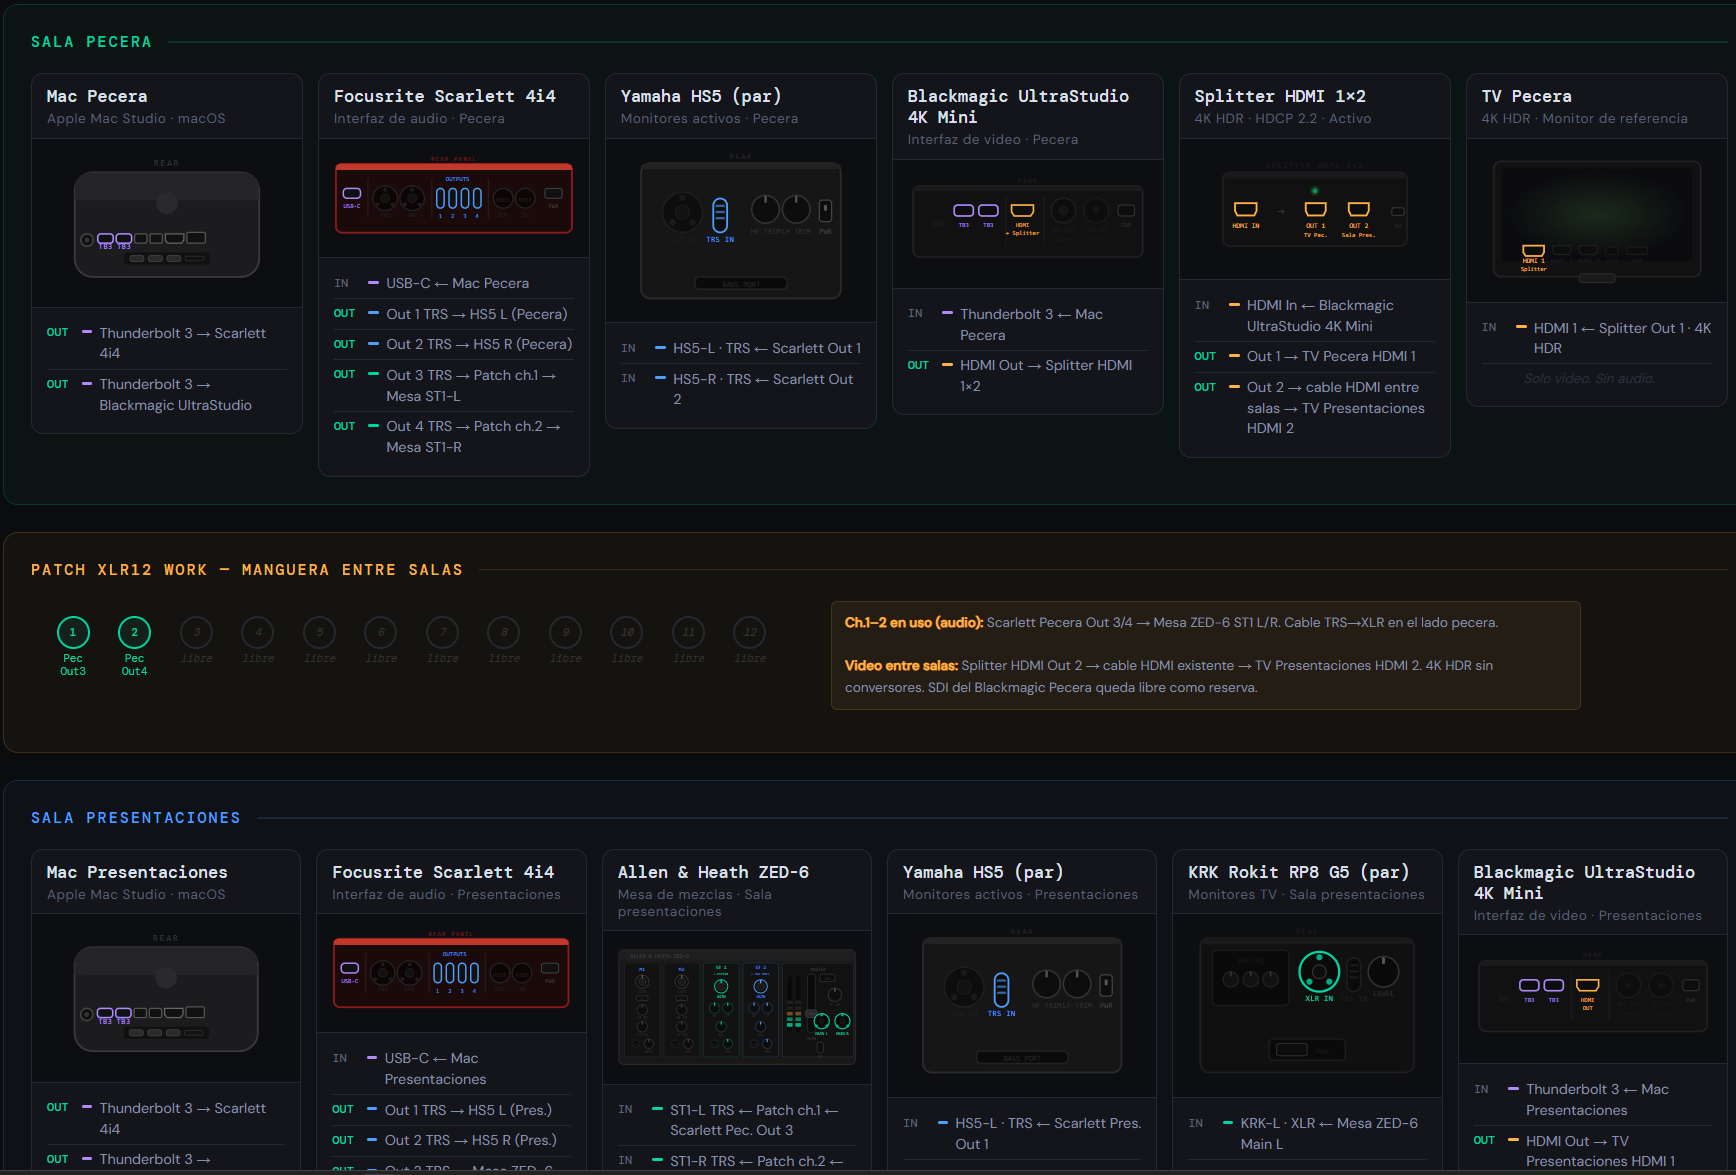Click 'Thunderbolt 3 → Blackmagic UltraStudio' on Mac Pecera
Screen dimensions: 1736x1175
point(167,394)
